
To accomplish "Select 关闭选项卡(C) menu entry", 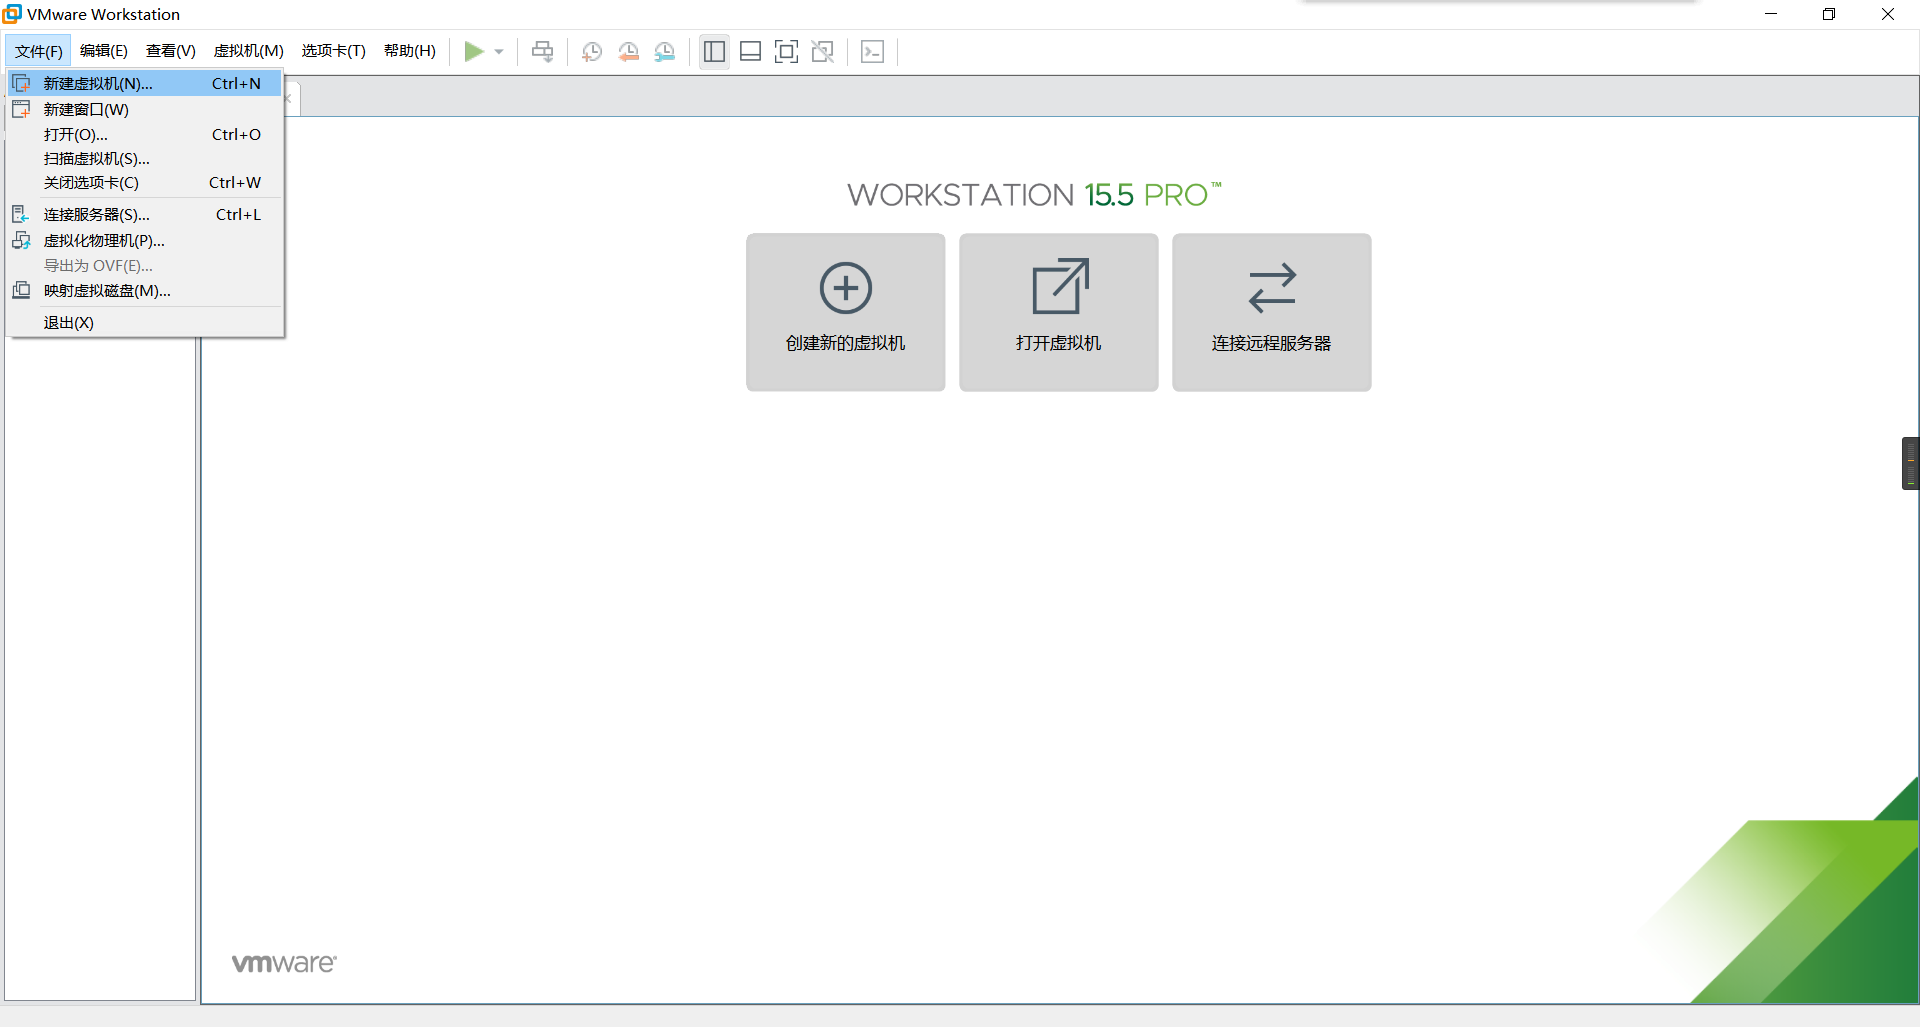I will click(x=145, y=182).
